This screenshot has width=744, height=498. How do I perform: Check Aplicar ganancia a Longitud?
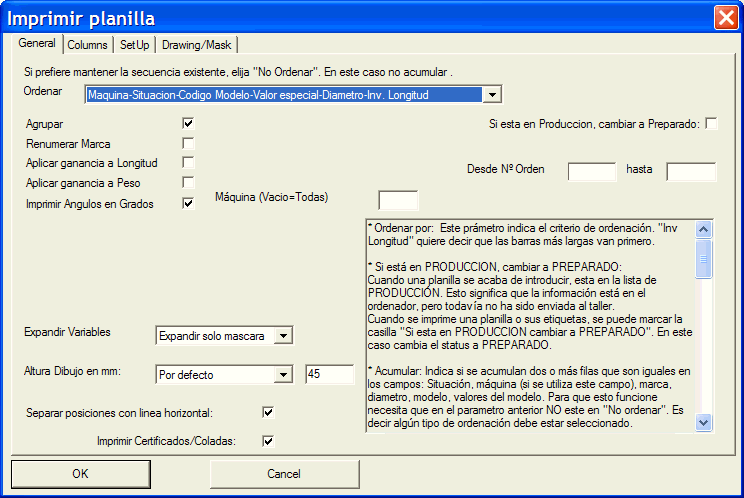188,163
